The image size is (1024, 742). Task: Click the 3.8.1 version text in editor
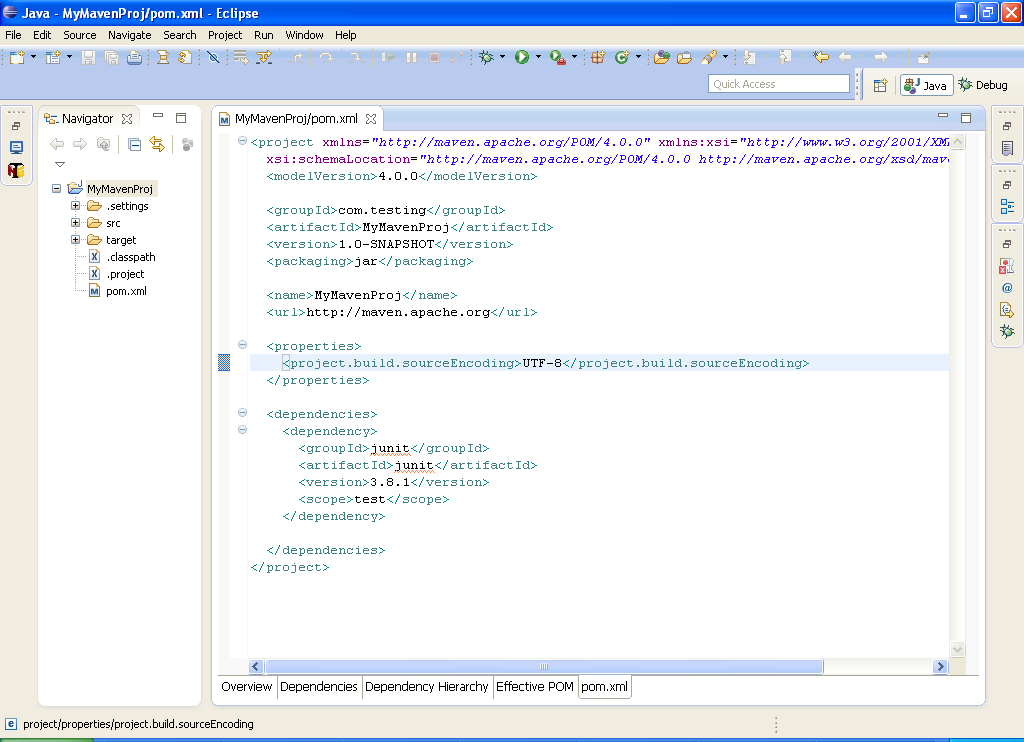(390, 482)
